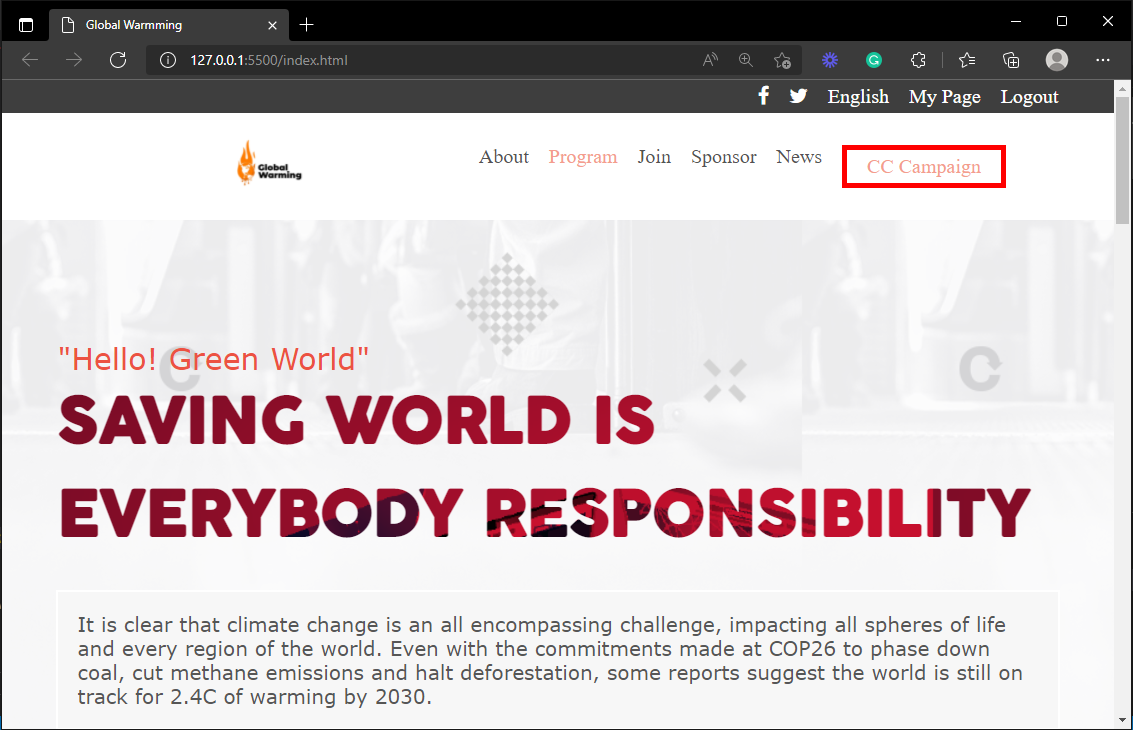Maximize the browser window

coord(1061,22)
